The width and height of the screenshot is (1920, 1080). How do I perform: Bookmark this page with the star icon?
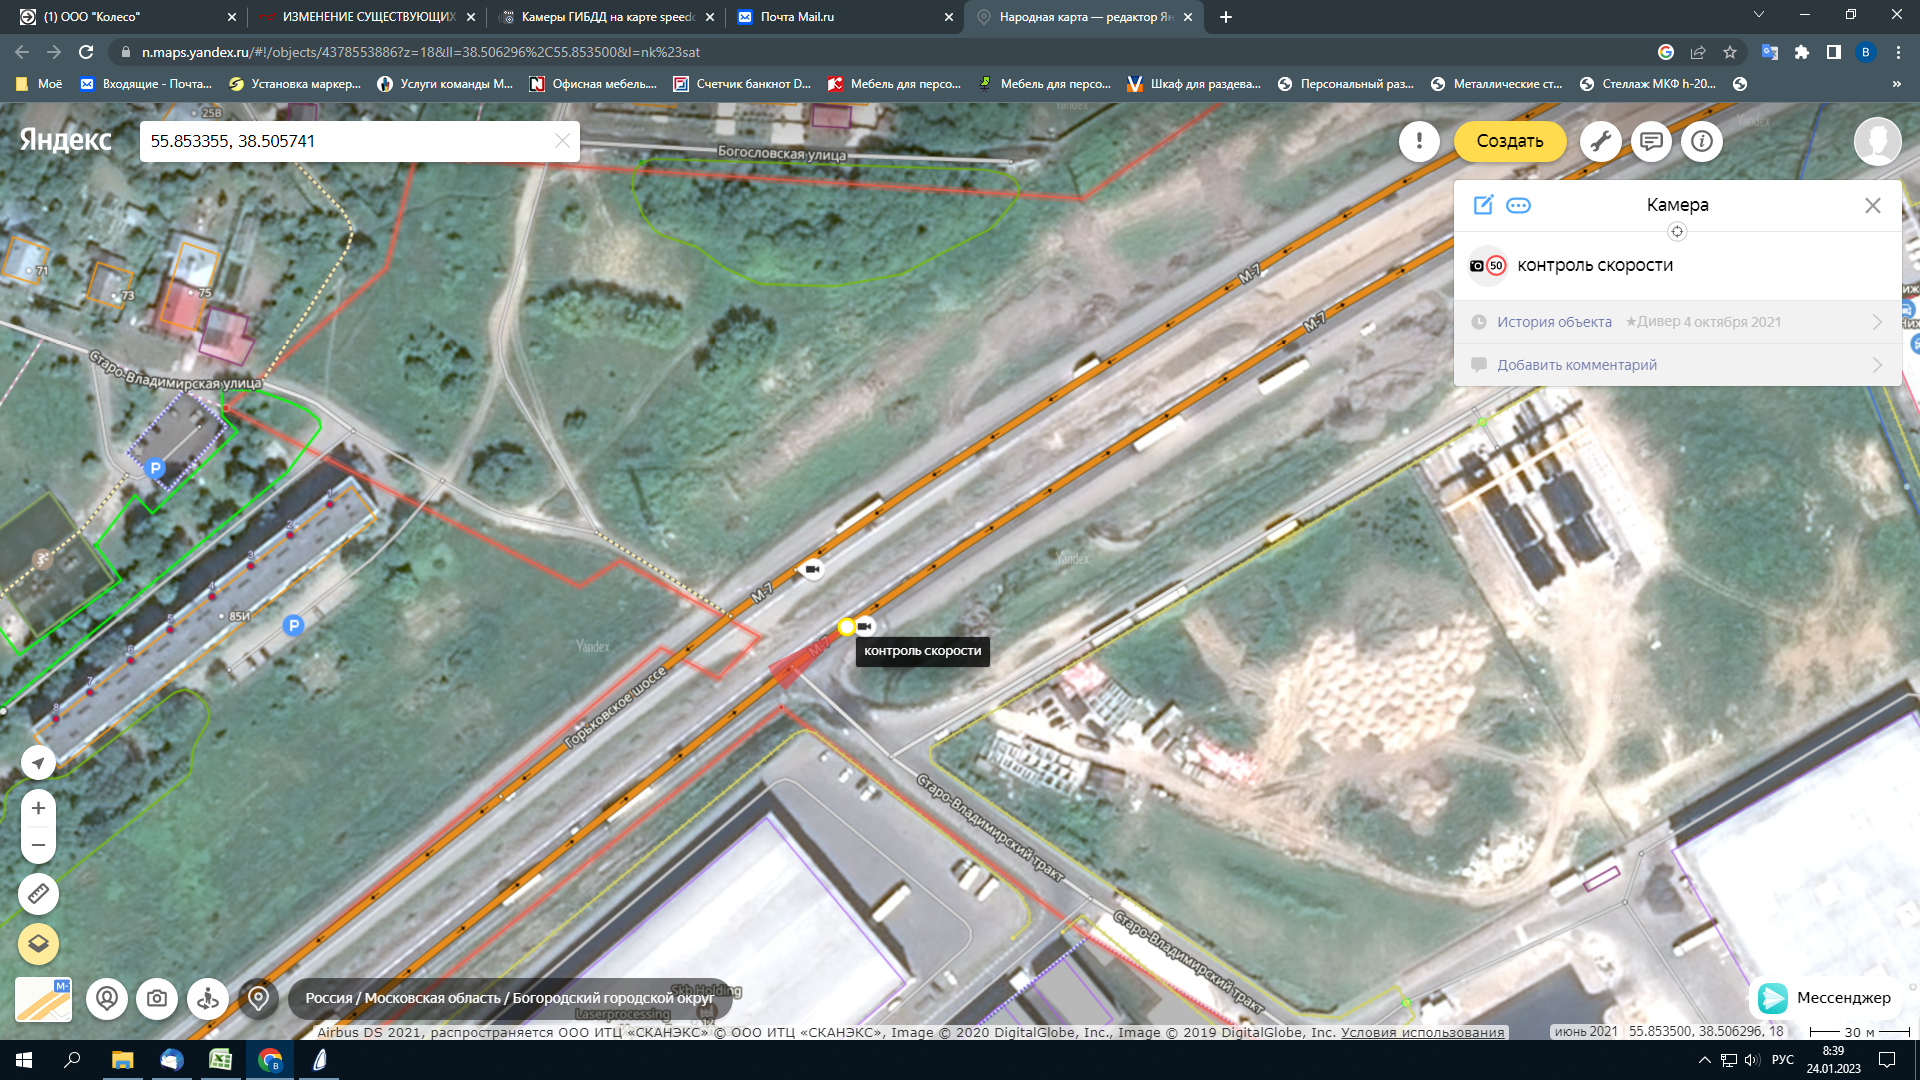coord(1730,52)
